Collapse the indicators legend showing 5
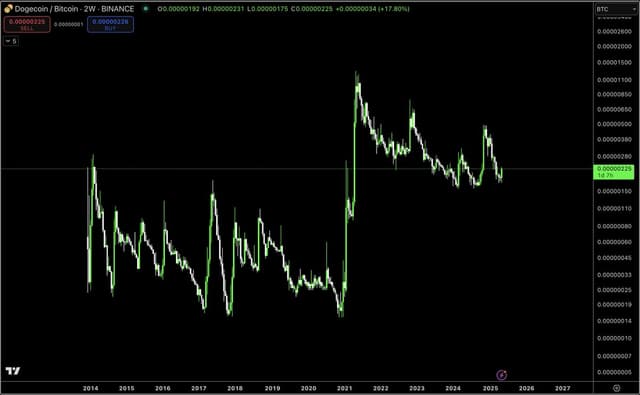 pyautogui.click(x=11, y=41)
